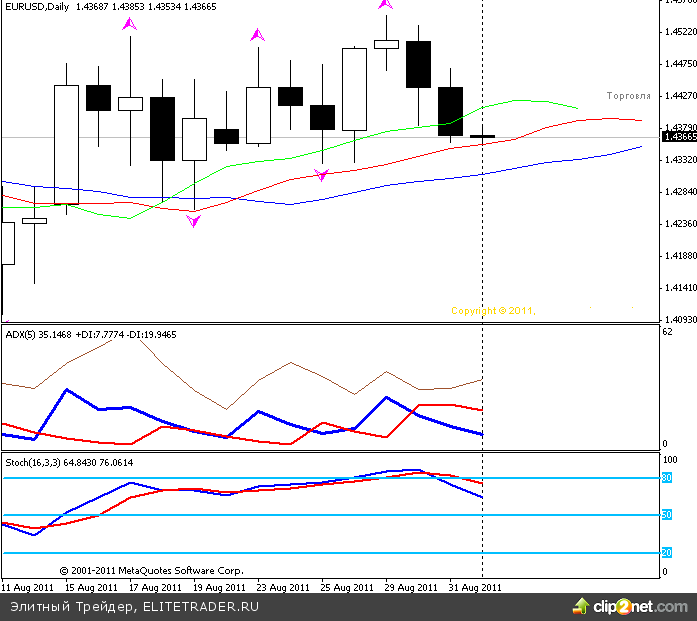
Task: Click the down fractal arrow near 25 Aug
Action: [322, 175]
